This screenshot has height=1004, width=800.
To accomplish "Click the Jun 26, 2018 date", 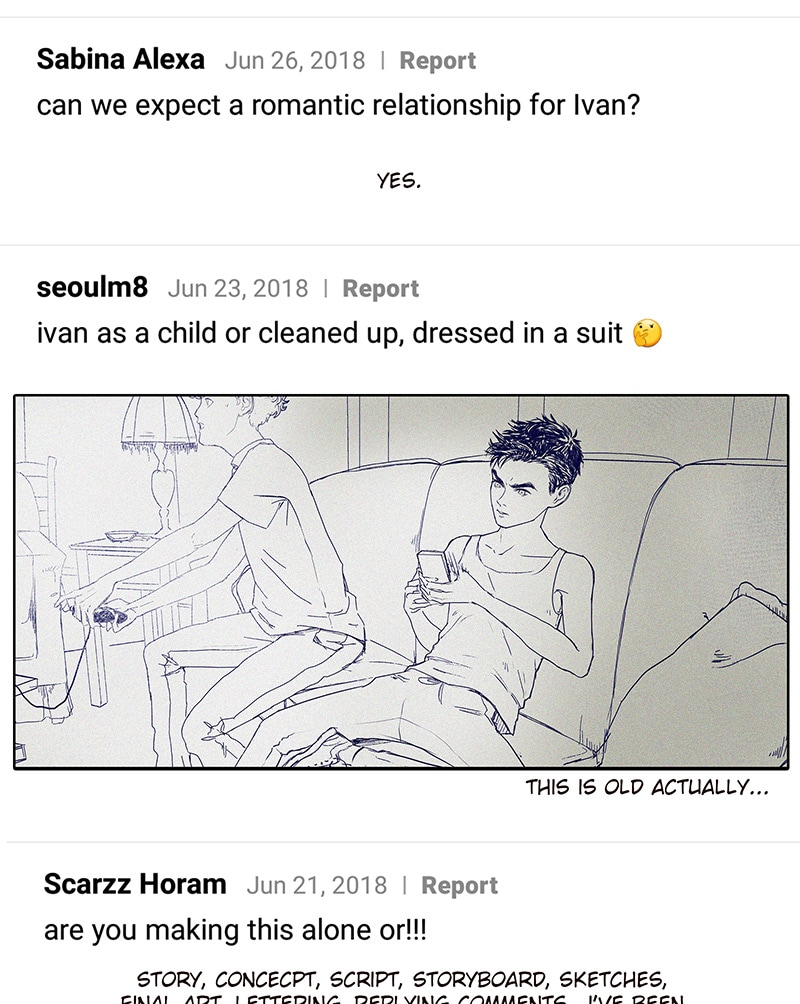I will [294, 60].
